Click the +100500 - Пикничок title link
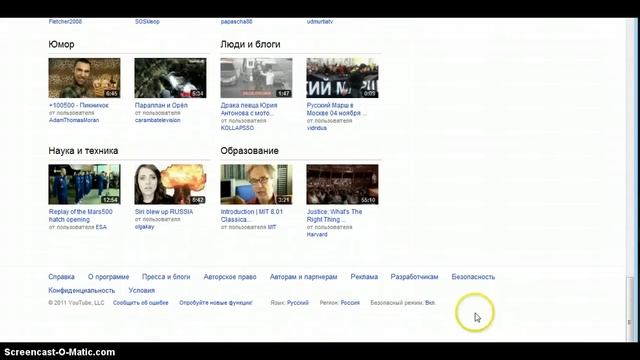This screenshot has height=360, width=640. 79,105
